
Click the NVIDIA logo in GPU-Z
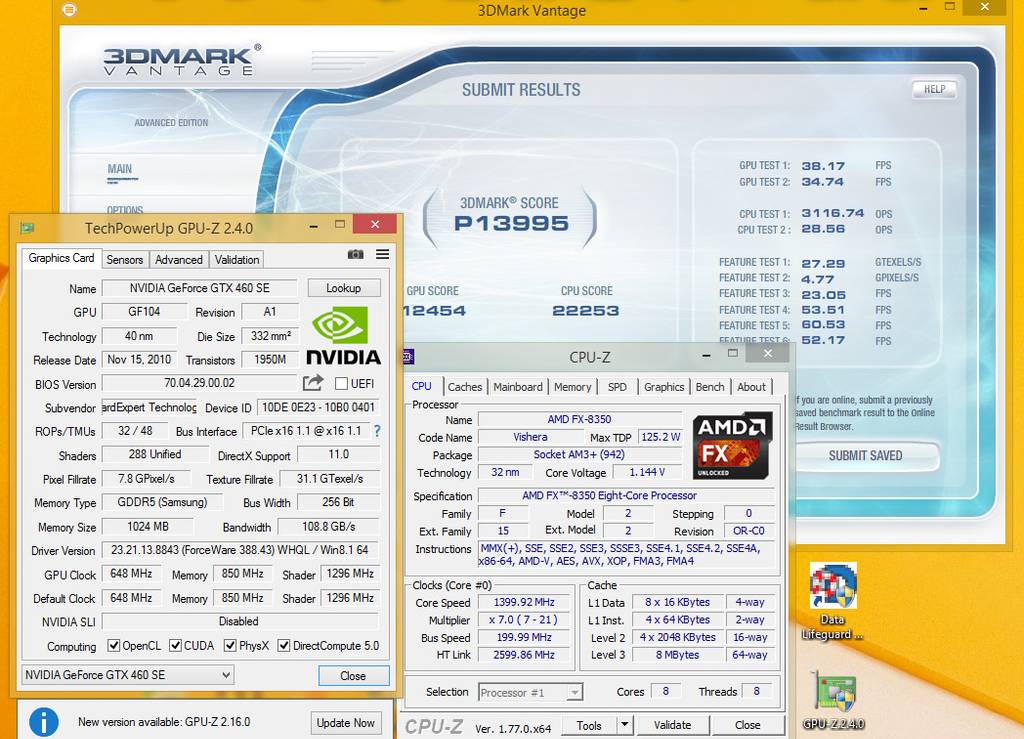[x=343, y=335]
